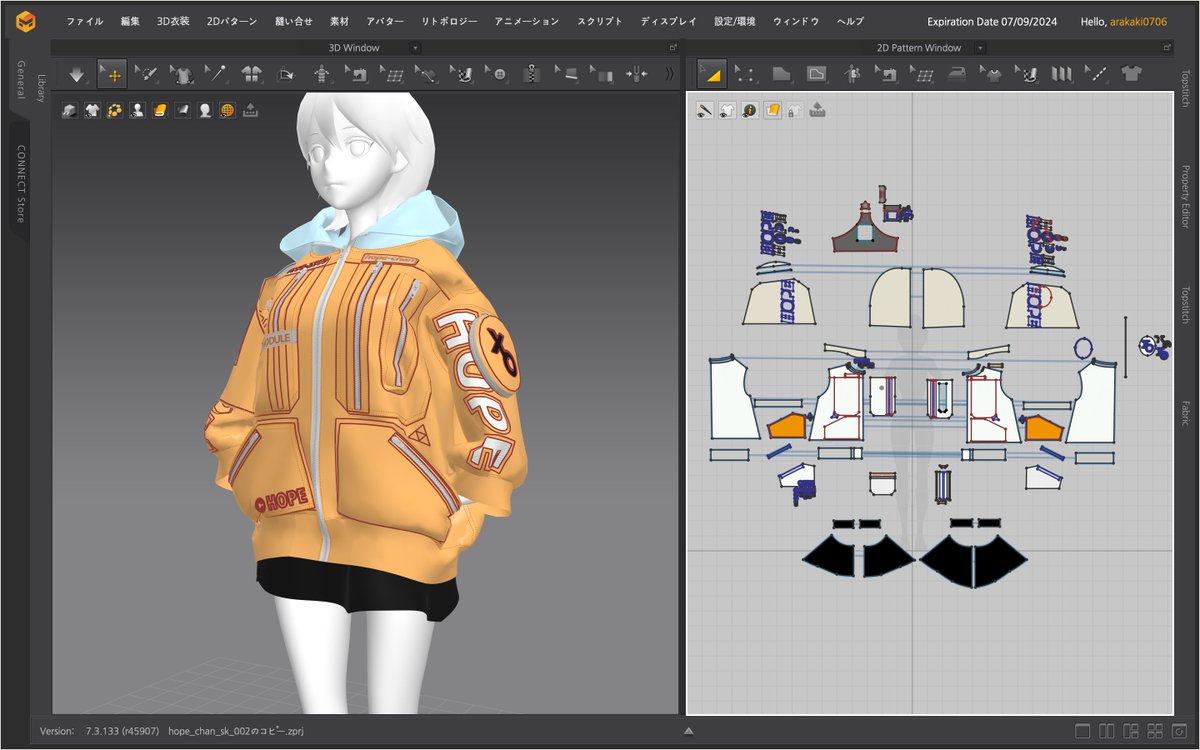This screenshot has width=1200, height=750.
Task: Expand the hidden 3D toolbar tools chevron
Action: tap(669, 73)
